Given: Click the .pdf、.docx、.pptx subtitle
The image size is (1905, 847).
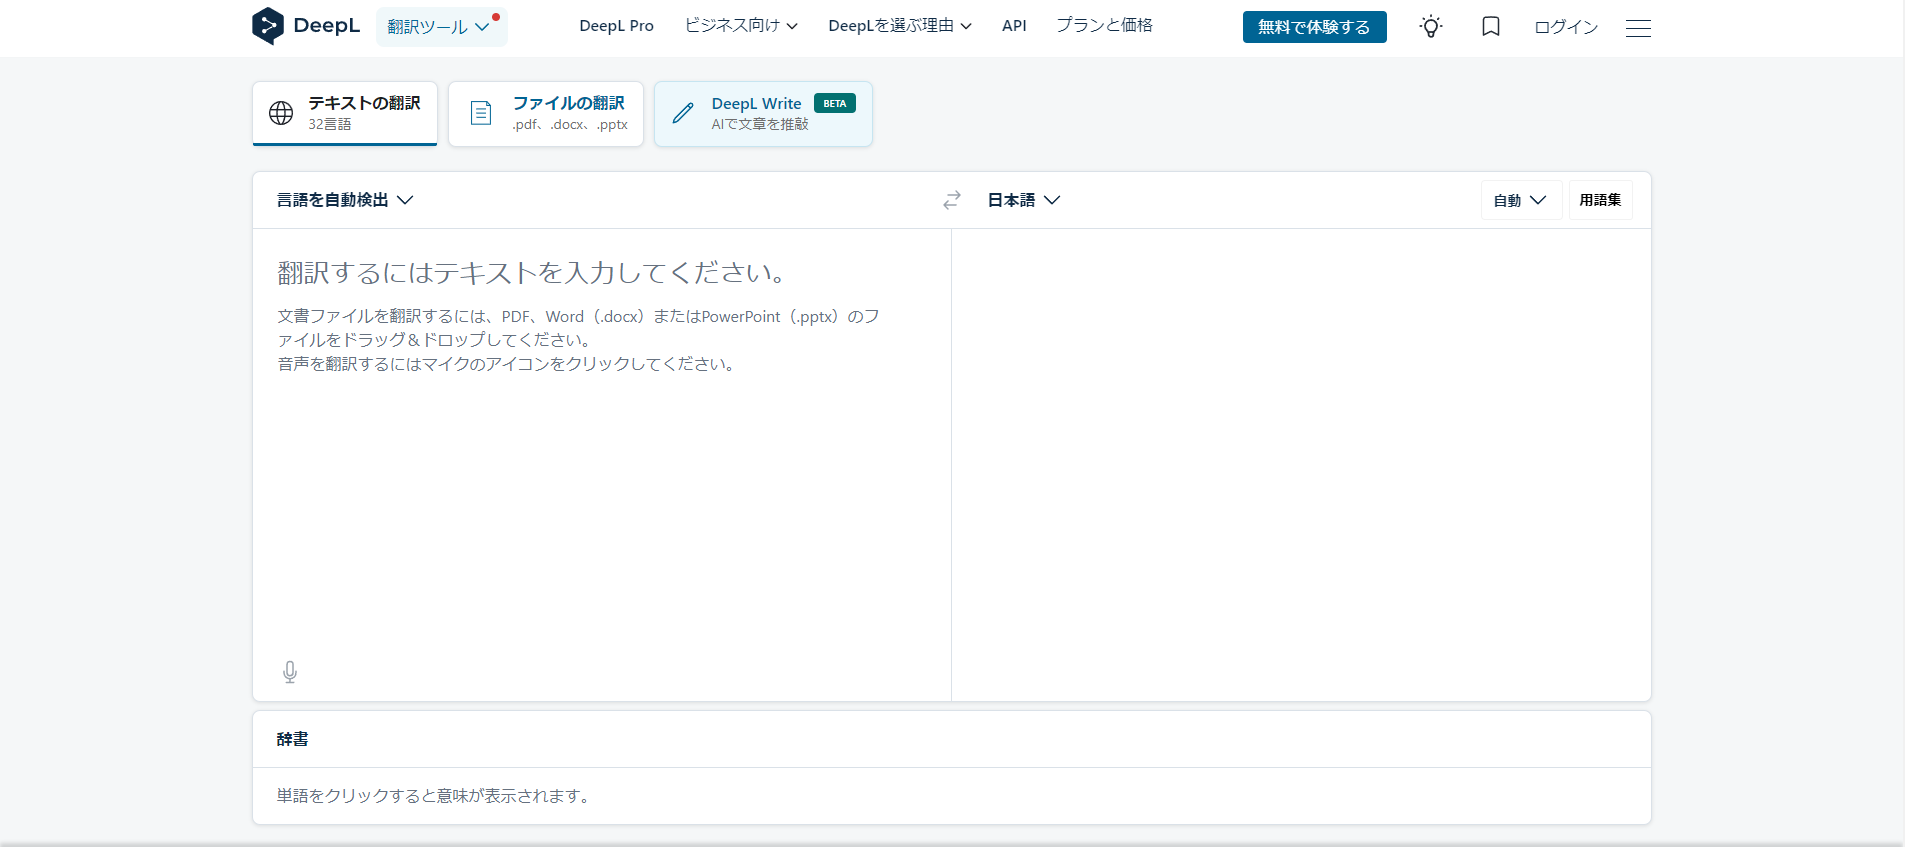Looking at the screenshot, I should tap(570, 124).
